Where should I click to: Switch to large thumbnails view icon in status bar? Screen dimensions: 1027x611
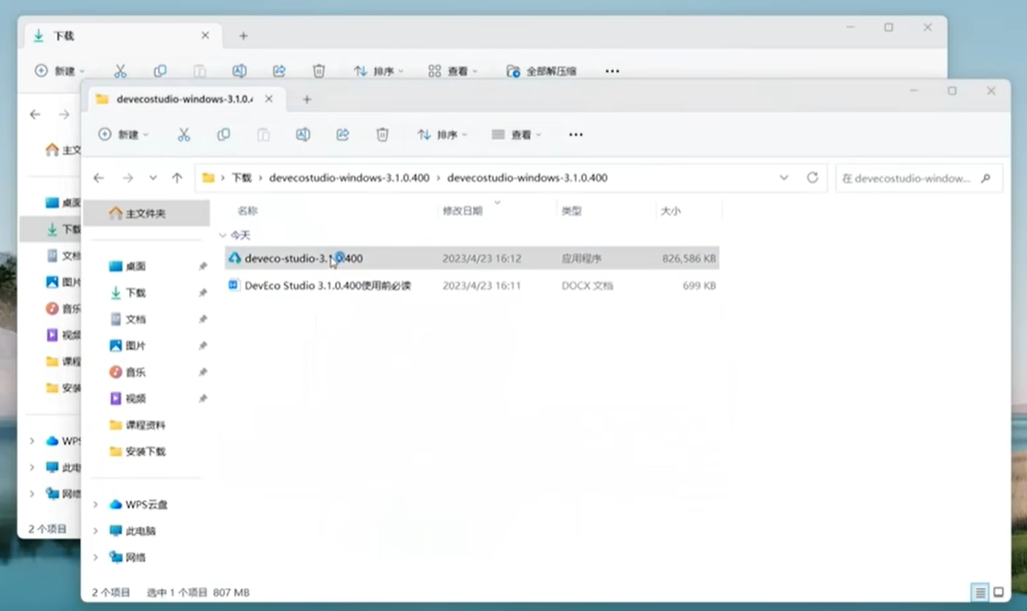(998, 593)
